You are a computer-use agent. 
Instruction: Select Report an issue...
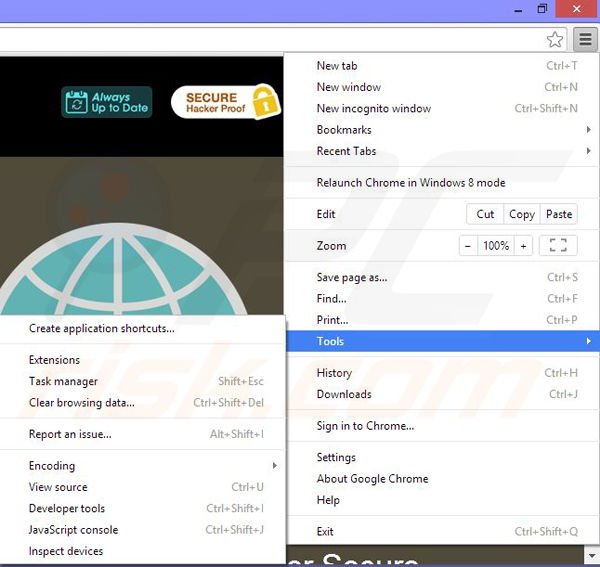click(142, 434)
